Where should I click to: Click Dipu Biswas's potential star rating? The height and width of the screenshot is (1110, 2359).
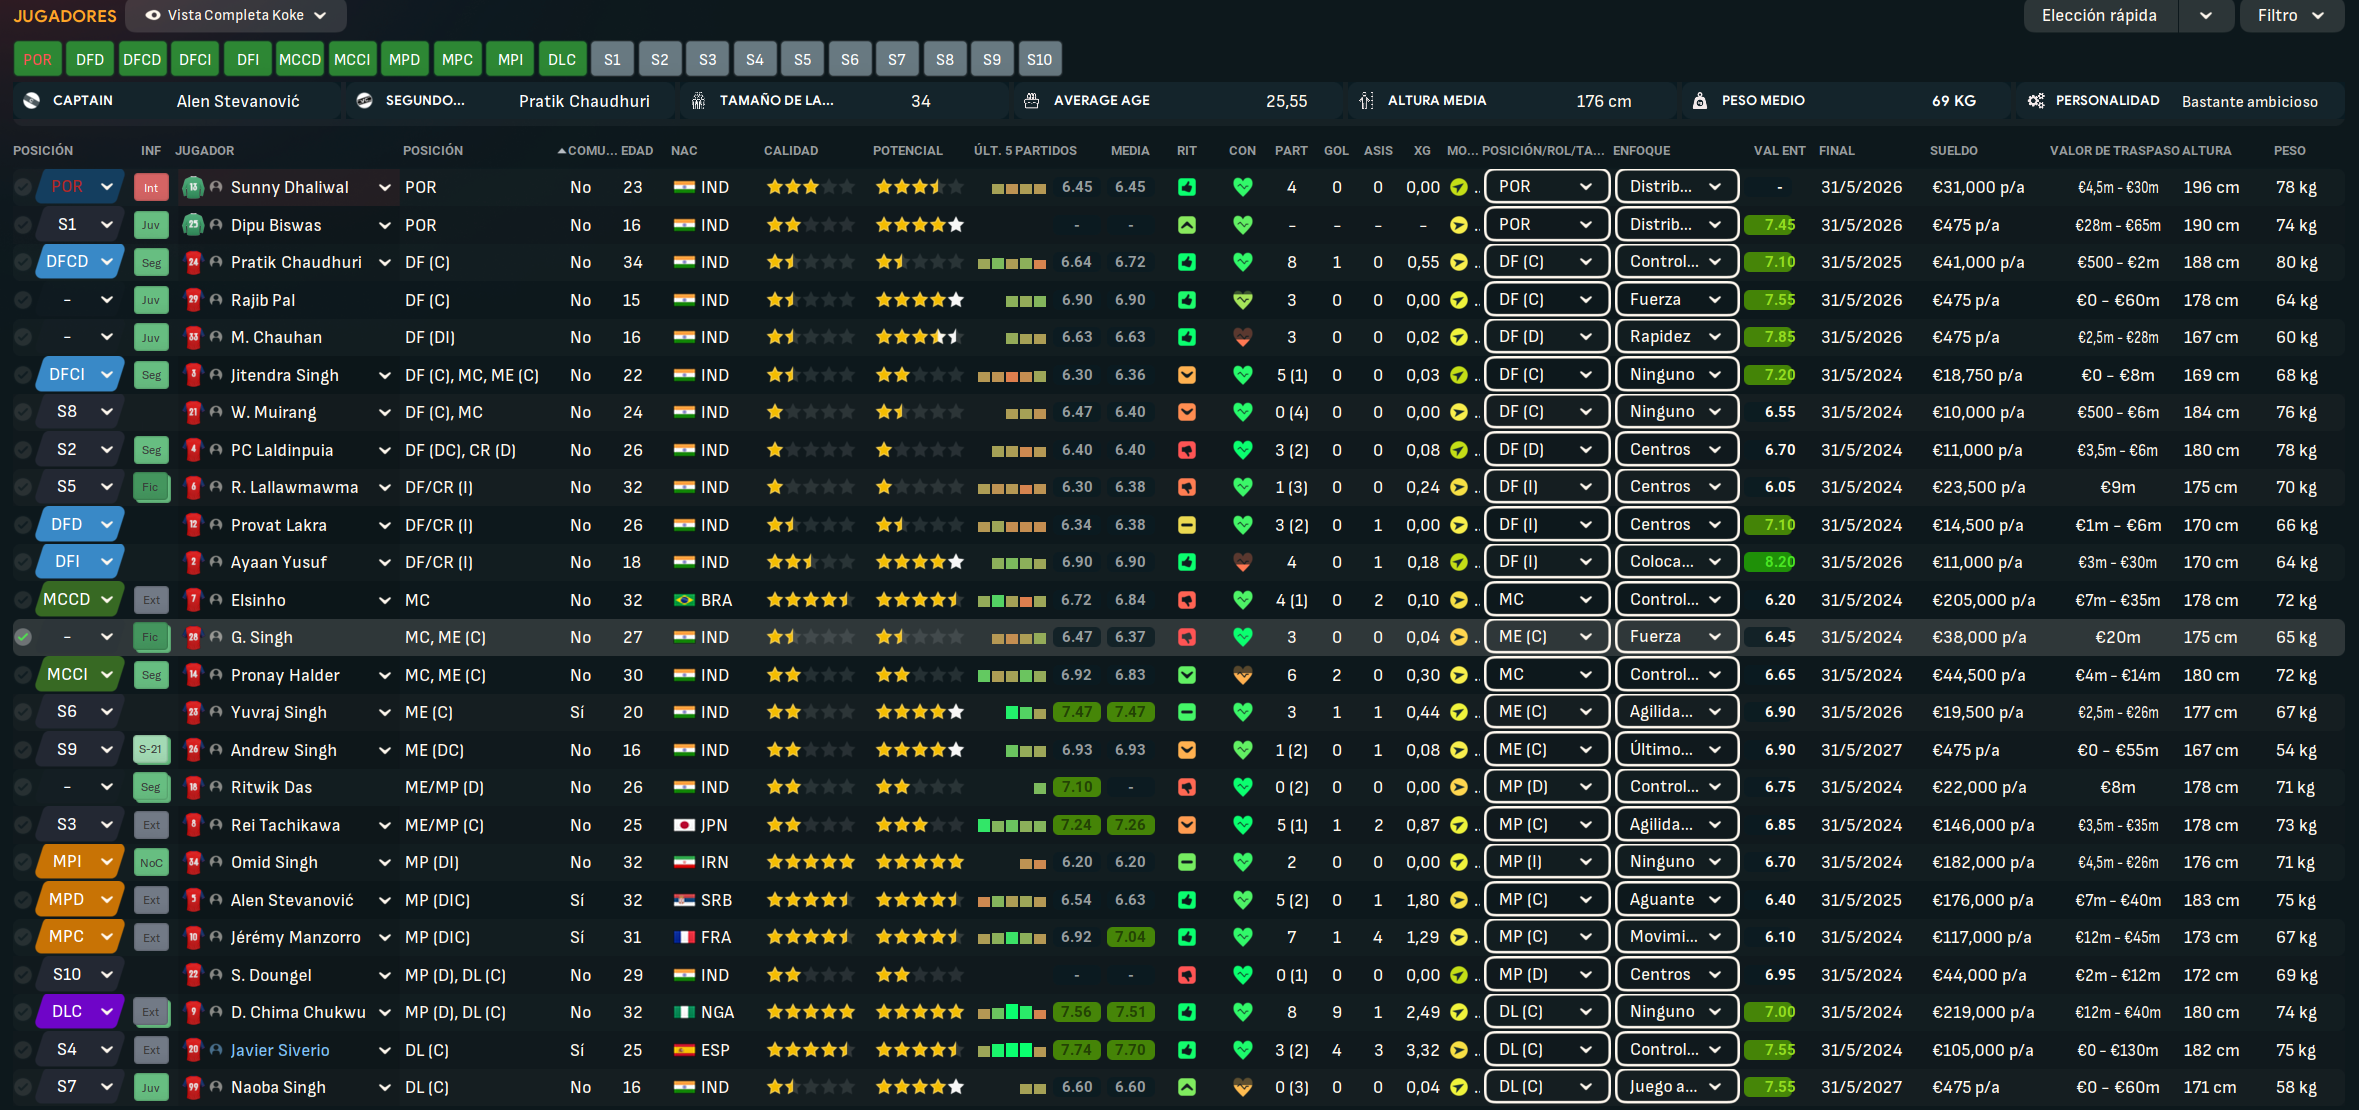920,225
